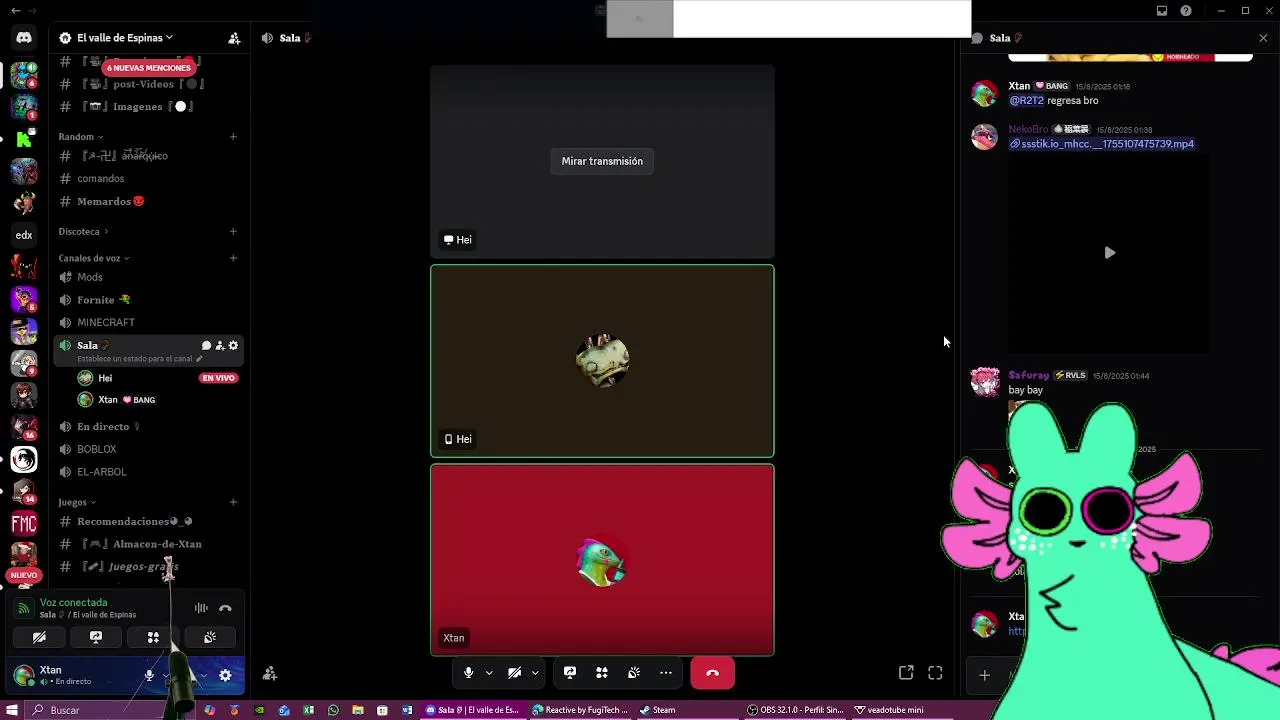The height and width of the screenshot is (720, 1280).
Task: Open the Memardos channel
Action: point(148,201)
